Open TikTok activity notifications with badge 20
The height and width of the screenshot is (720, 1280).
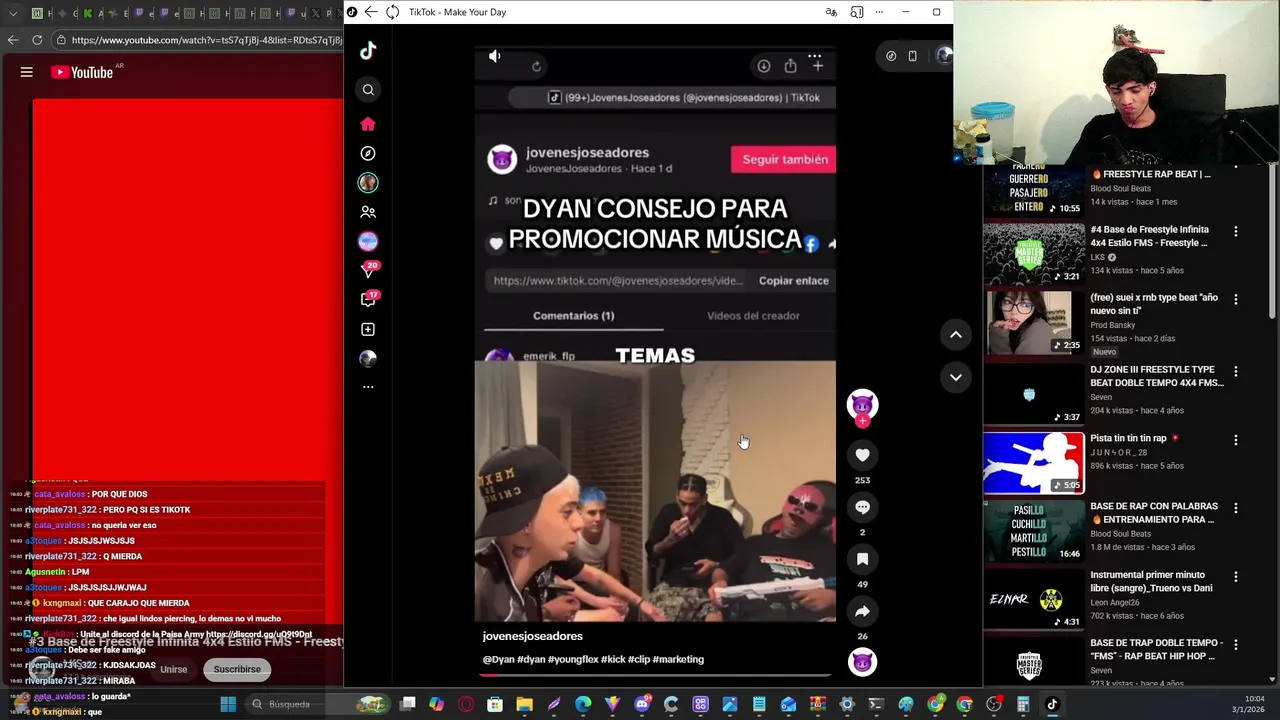coord(368,270)
